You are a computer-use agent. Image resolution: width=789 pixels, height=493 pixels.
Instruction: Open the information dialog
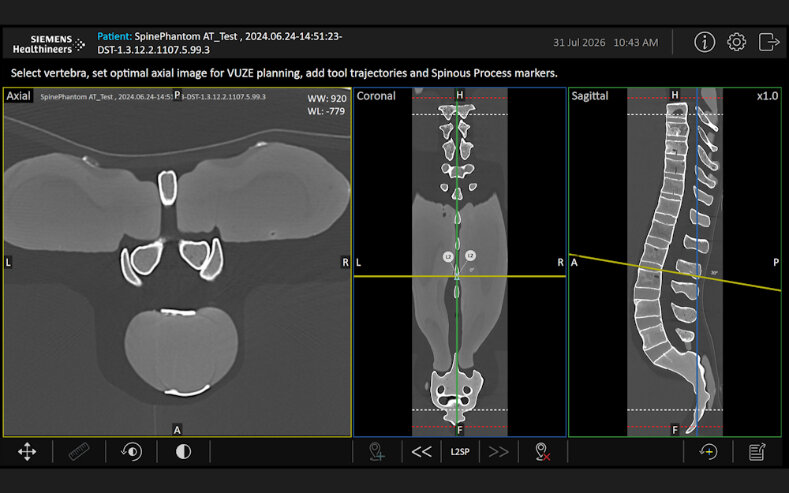704,42
